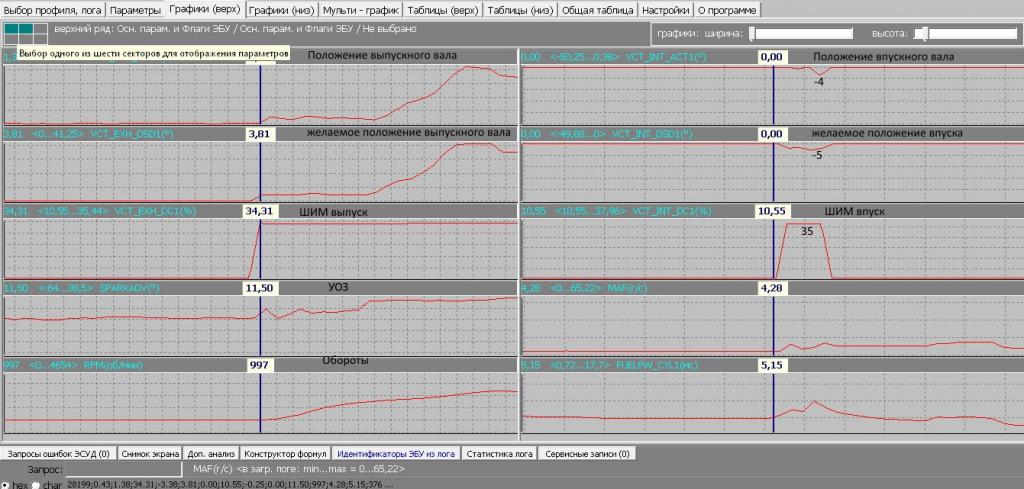1024x489 pixels.
Task: Click the 'Обороты' graph title
Action: click(x=345, y=361)
